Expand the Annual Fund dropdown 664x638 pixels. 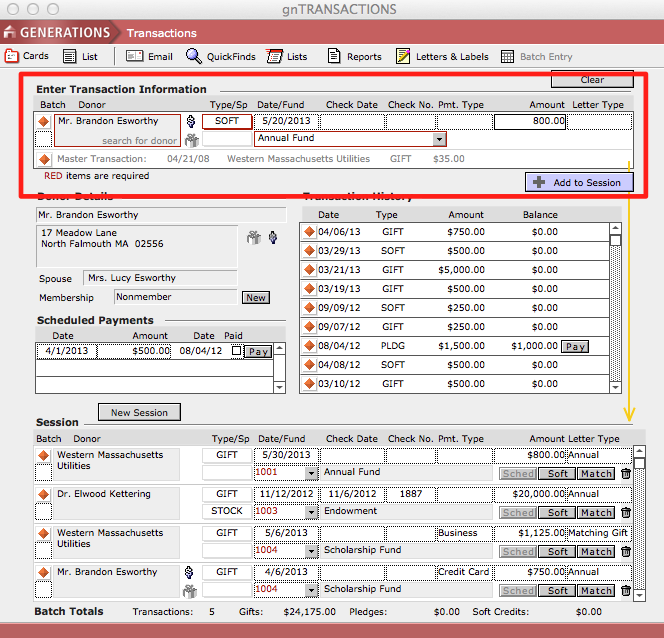(x=439, y=140)
